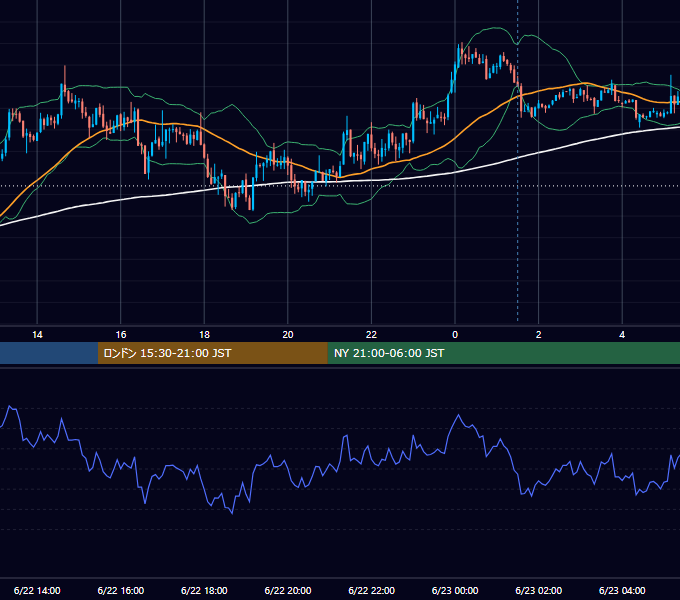Click the ロンドン 15:30-21:00 JST session bar
The width and height of the screenshot is (680, 600).
click(x=212, y=353)
